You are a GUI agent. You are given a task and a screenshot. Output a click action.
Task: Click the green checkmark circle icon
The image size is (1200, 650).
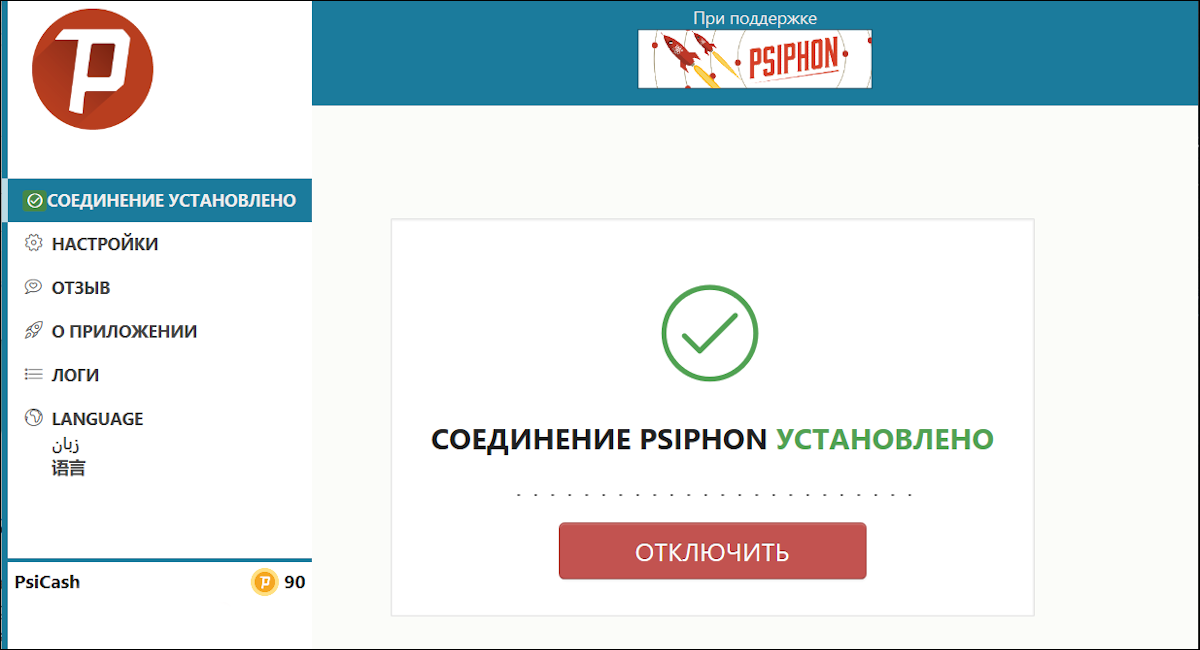tap(712, 333)
